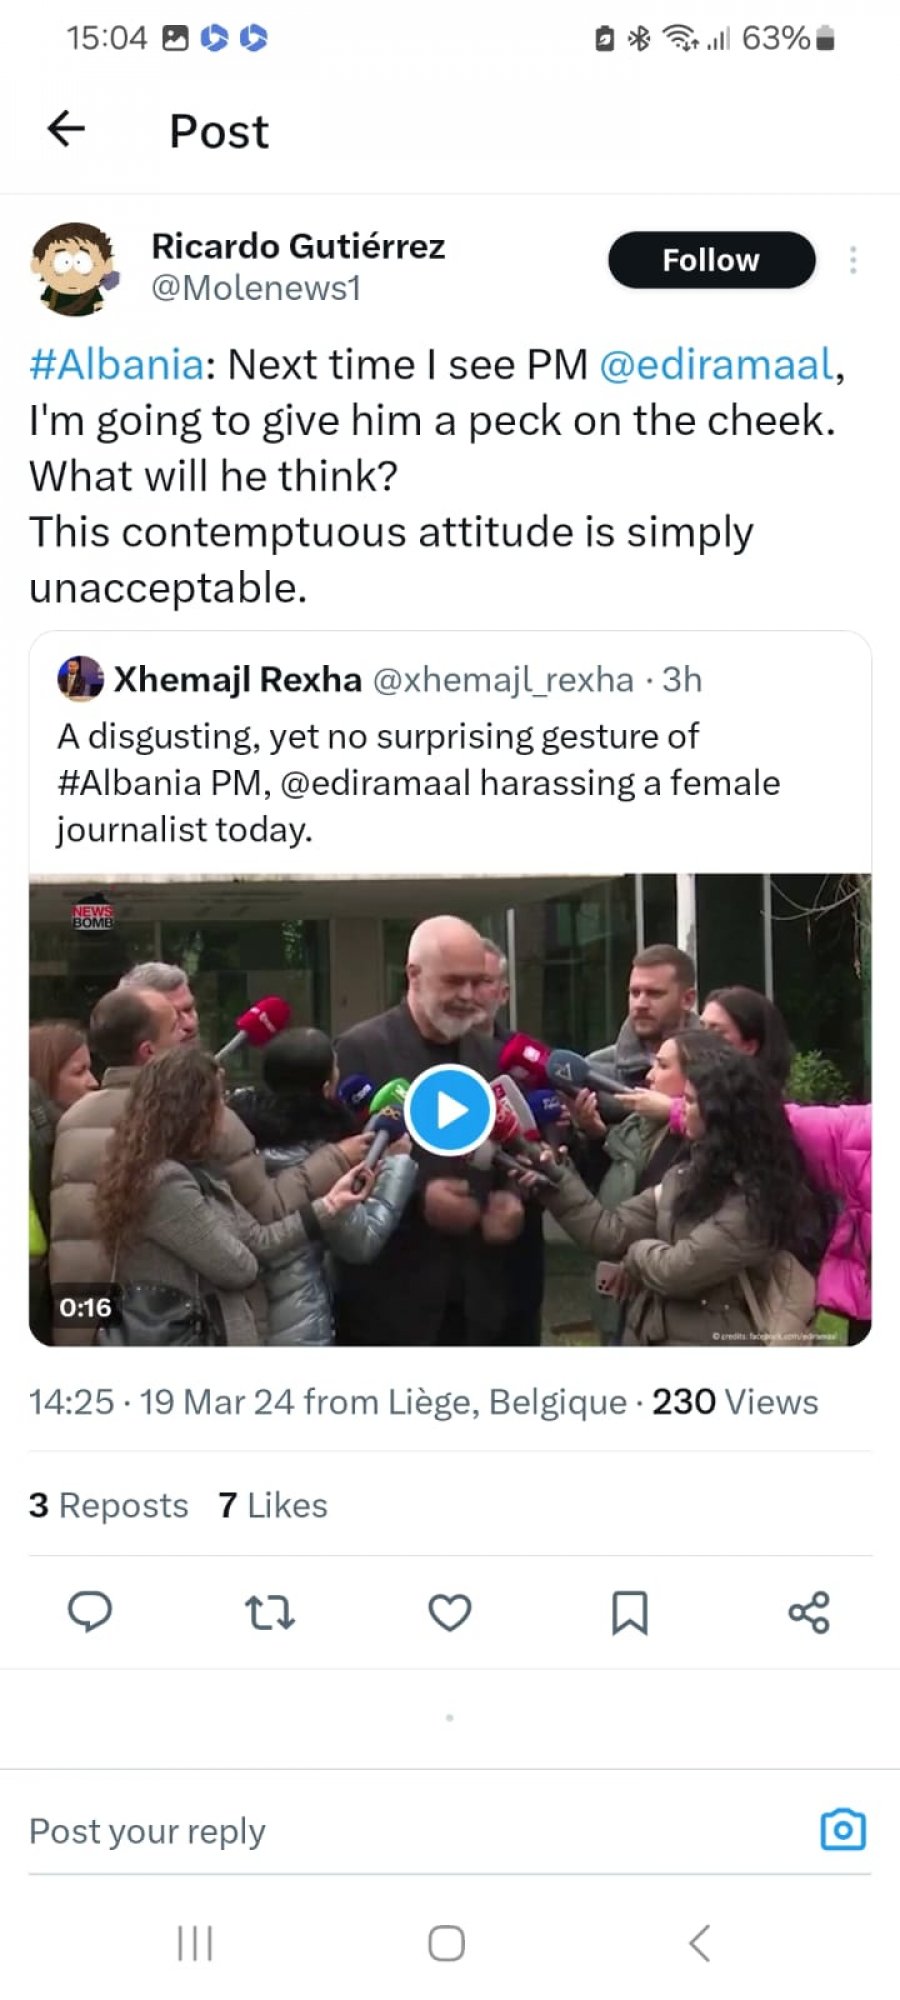Viewport: 900px width, 2000px height.
Task: Tap the Android back chevron in the navigation bar
Action: 700,1944
